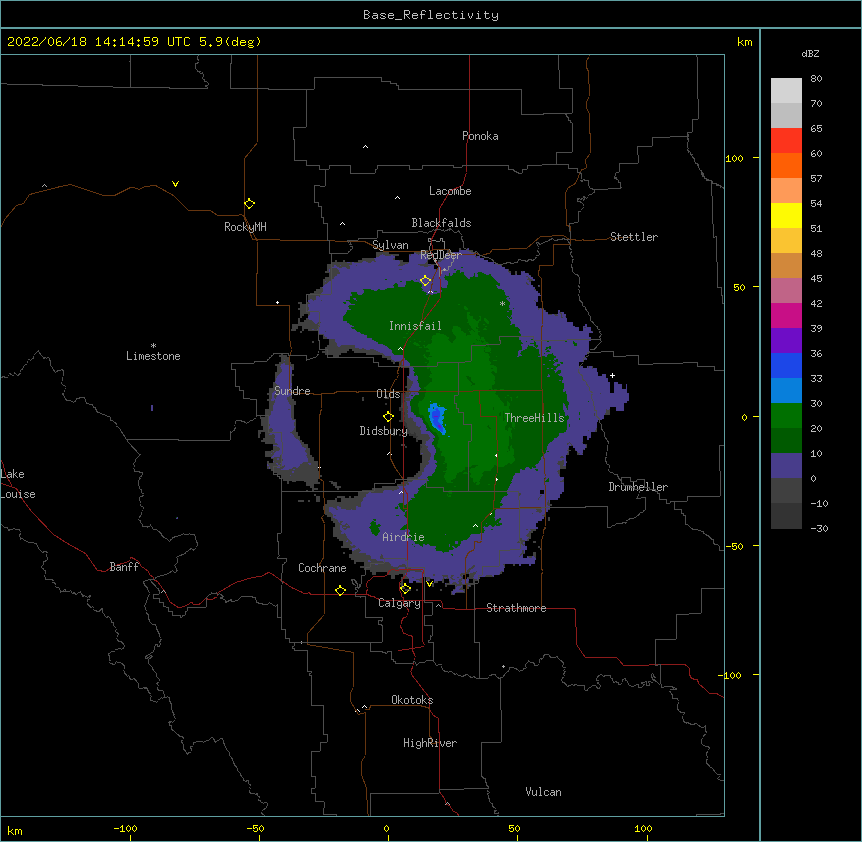
Task: Click the horizontal axis 50 km tick label
Action: click(514, 828)
